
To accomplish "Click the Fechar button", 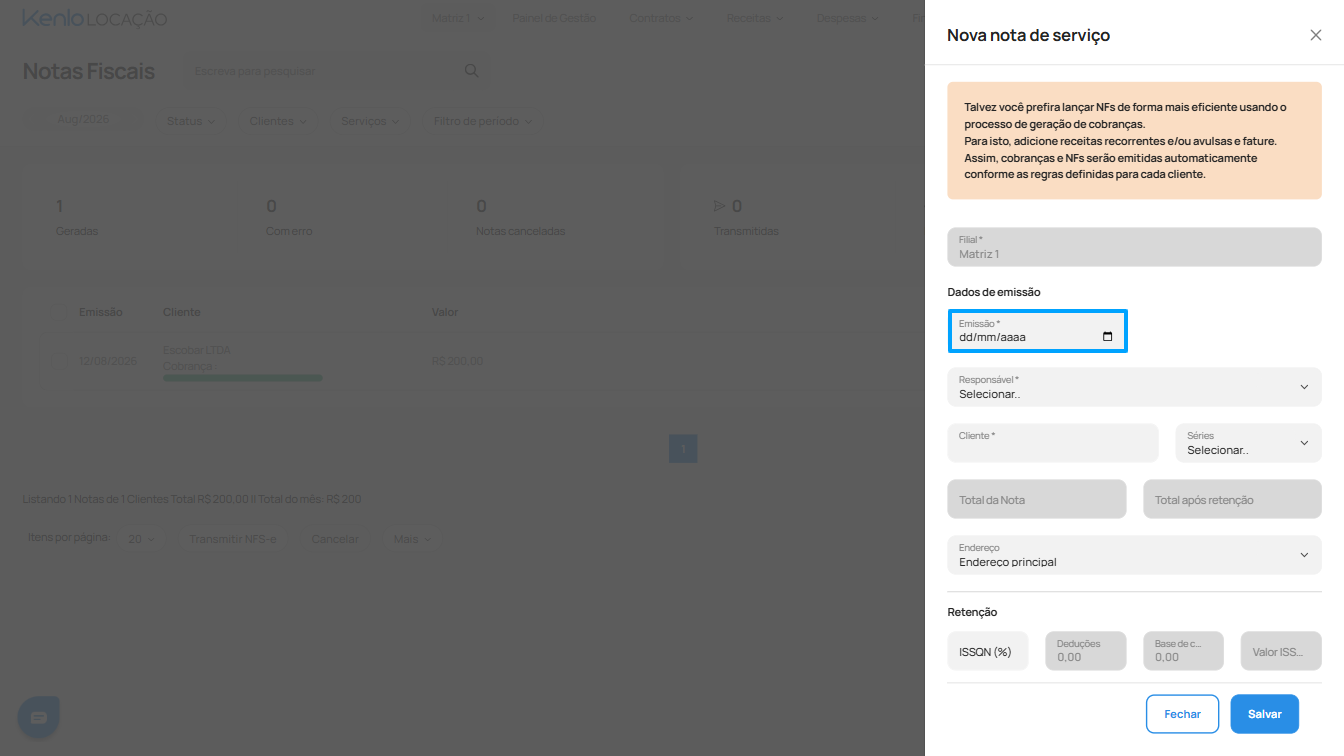I will tap(1183, 714).
